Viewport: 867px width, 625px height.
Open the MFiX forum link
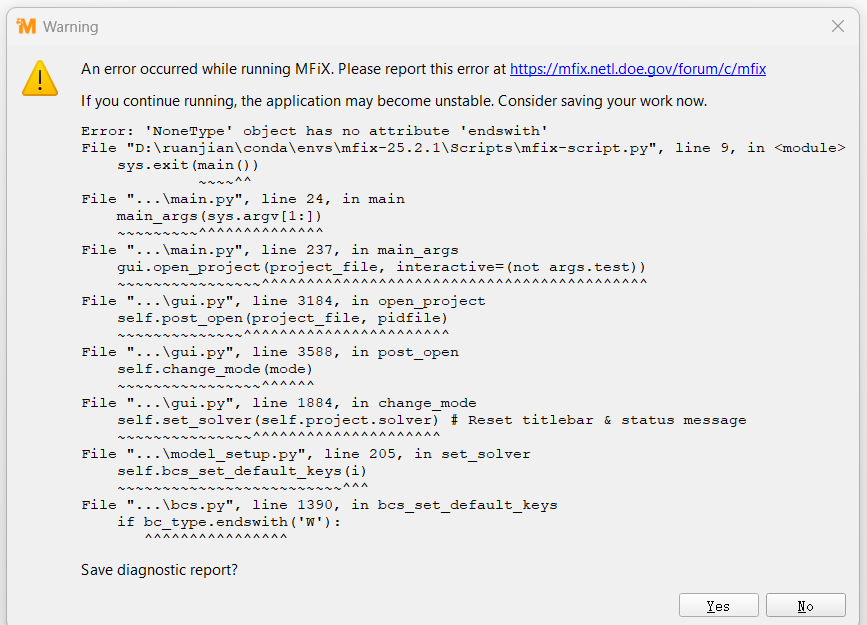[638, 69]
